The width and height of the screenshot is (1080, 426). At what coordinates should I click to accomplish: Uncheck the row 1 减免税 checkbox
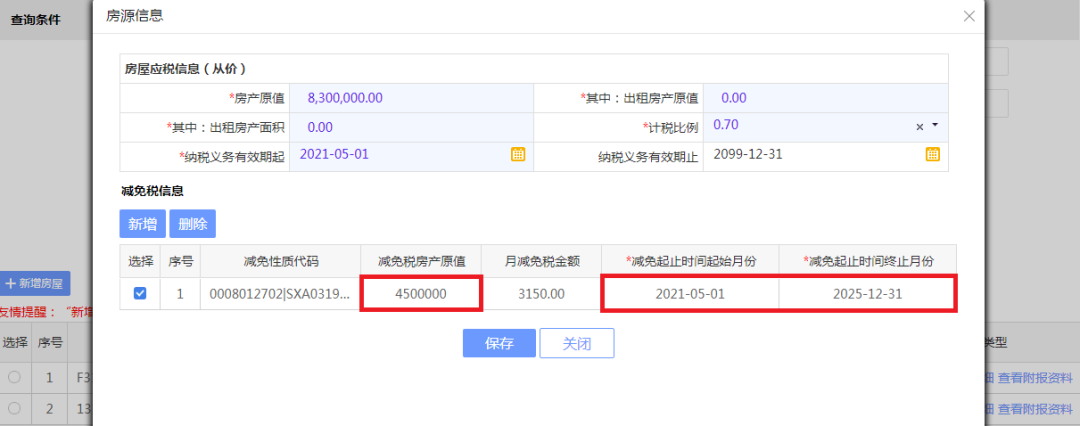click(140, 294)
